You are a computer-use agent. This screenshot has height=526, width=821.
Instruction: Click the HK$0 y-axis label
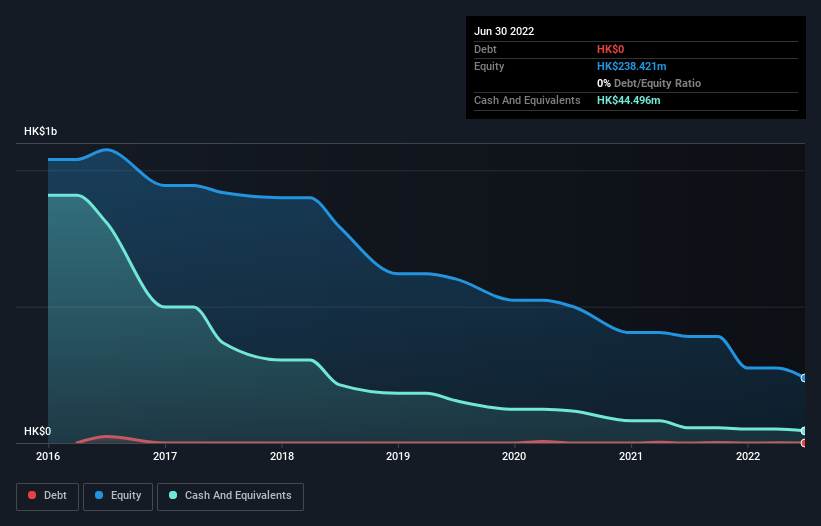coord(38,431)
